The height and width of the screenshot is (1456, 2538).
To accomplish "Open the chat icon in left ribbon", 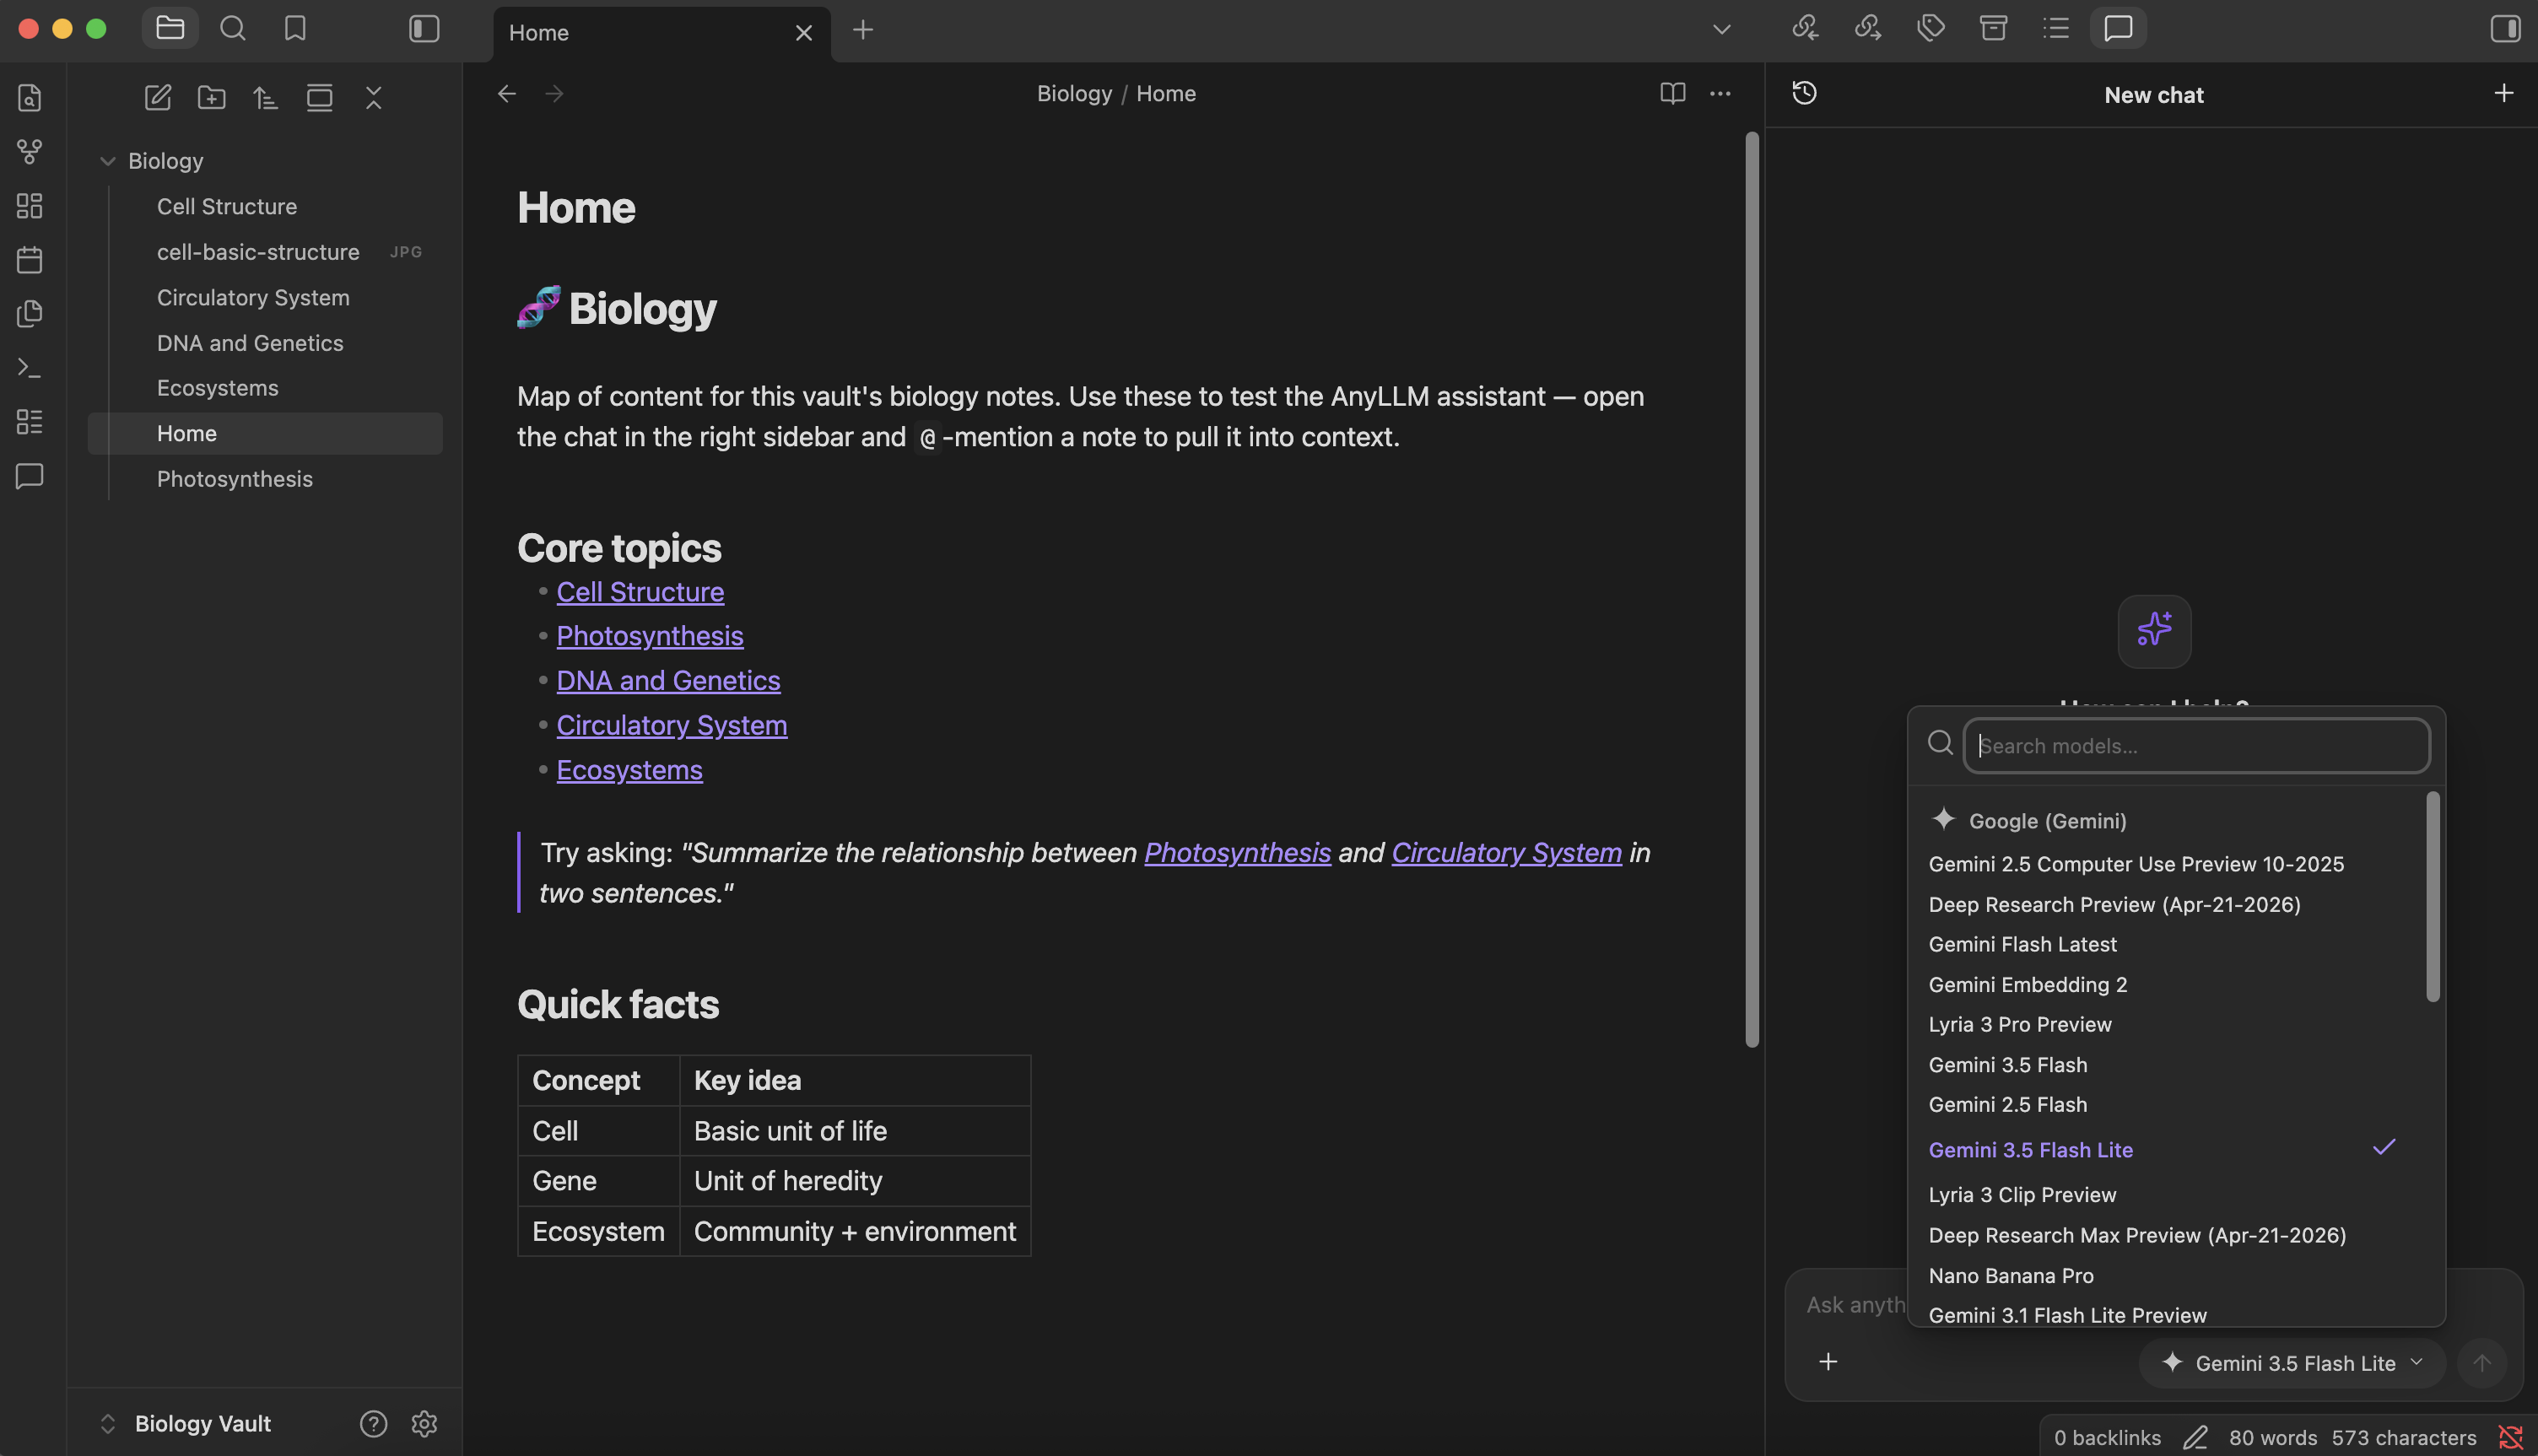I will [30, 476].
